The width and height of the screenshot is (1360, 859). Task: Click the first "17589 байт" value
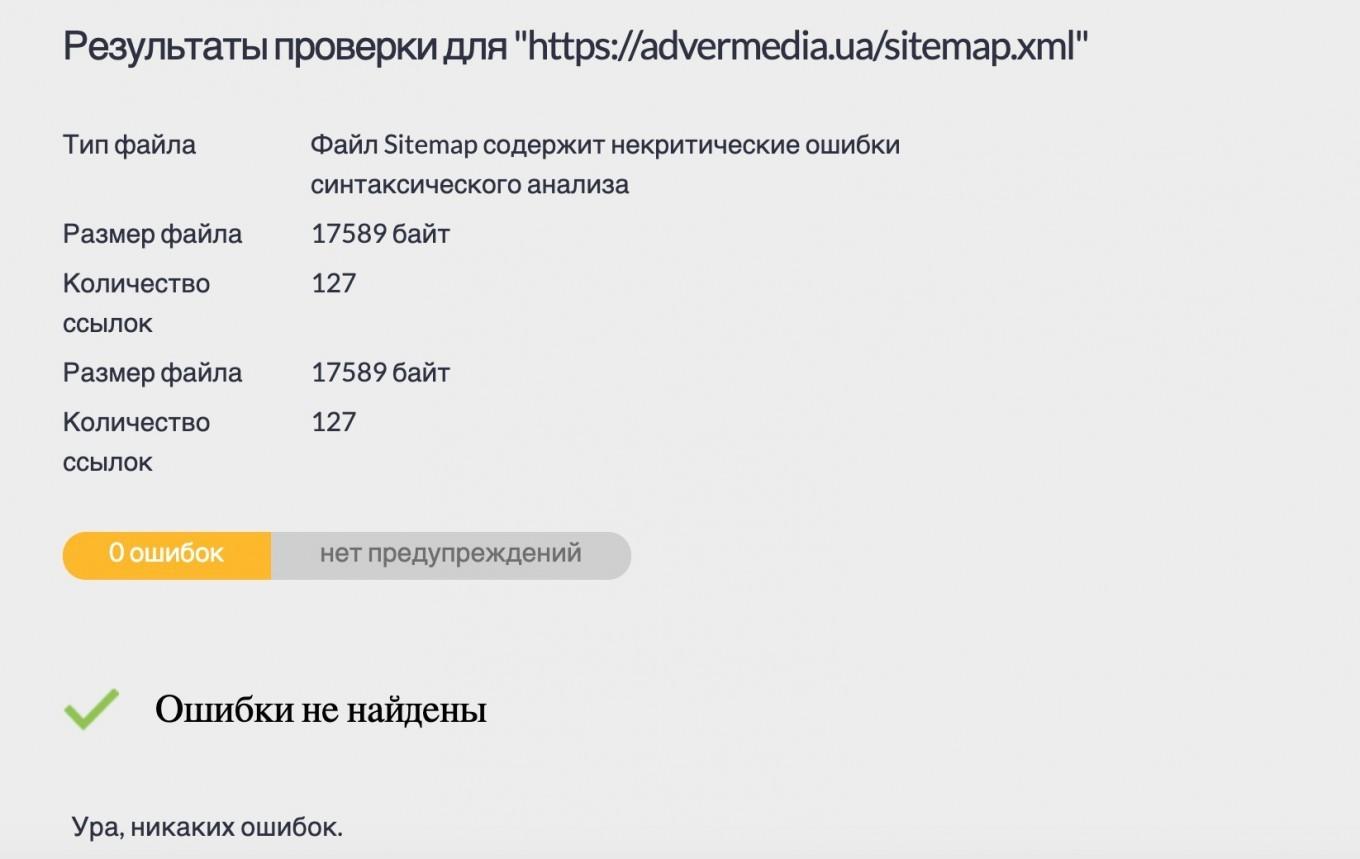[x=380, y=234]
